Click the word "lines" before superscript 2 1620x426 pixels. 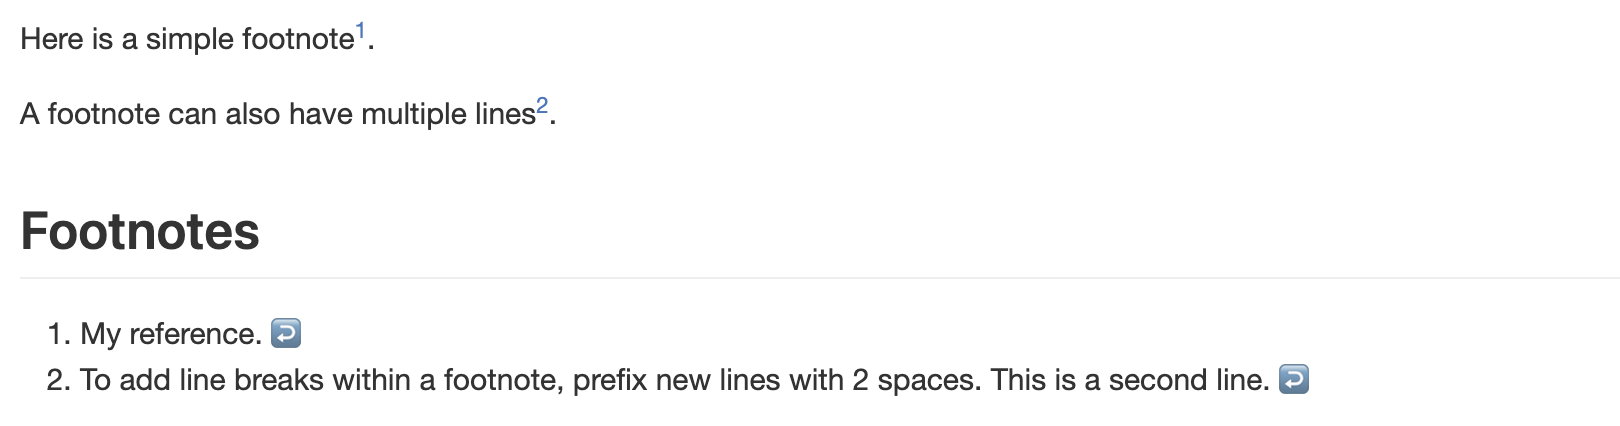(x=505, y=115)
